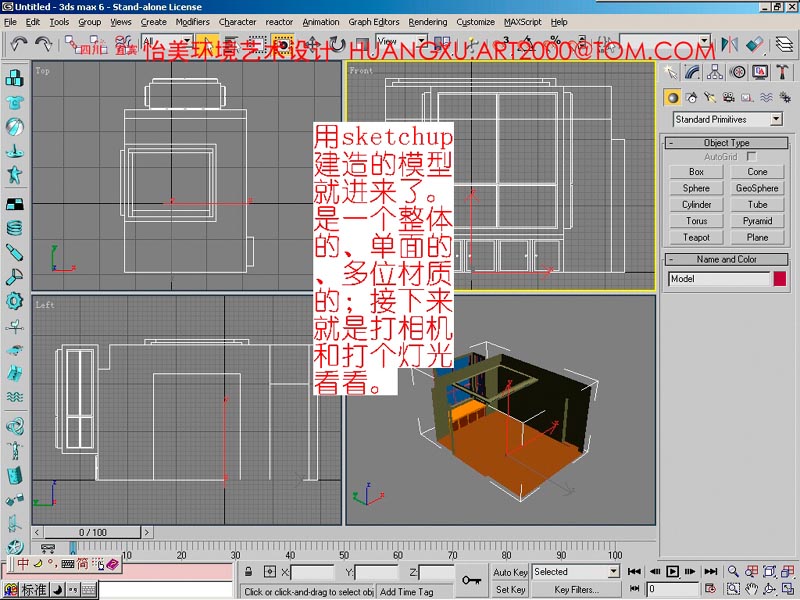Toggle Absolute/Offset transform type-in mode

[270, 571]
